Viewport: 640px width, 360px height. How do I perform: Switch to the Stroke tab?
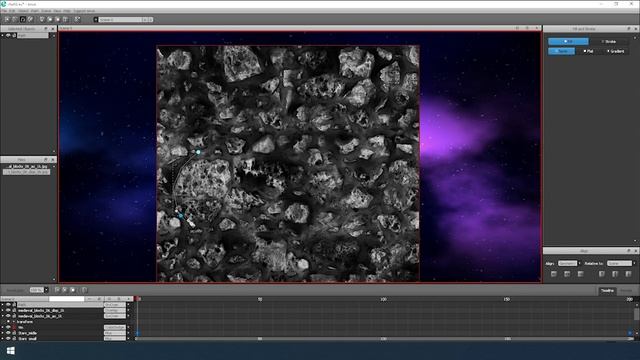pos(609,41)
